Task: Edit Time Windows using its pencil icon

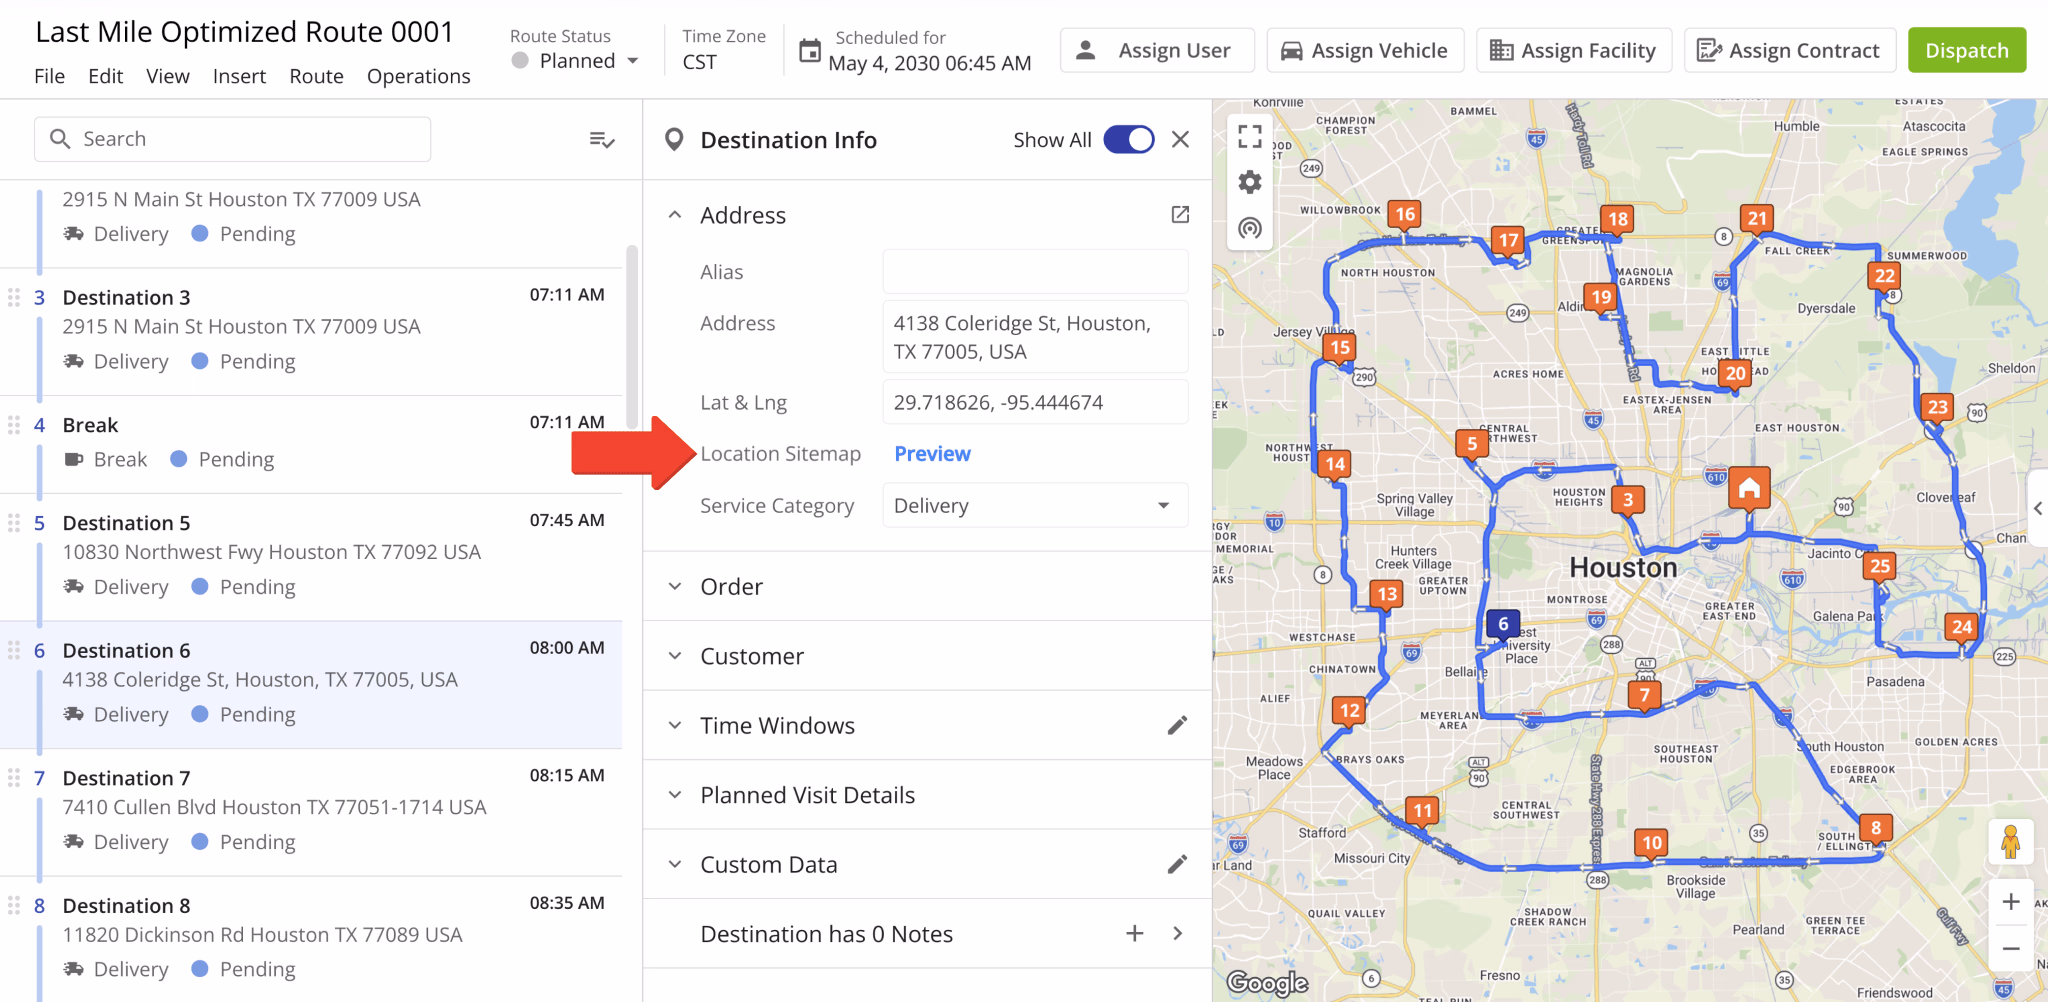Action: [x=1177, y=725]
